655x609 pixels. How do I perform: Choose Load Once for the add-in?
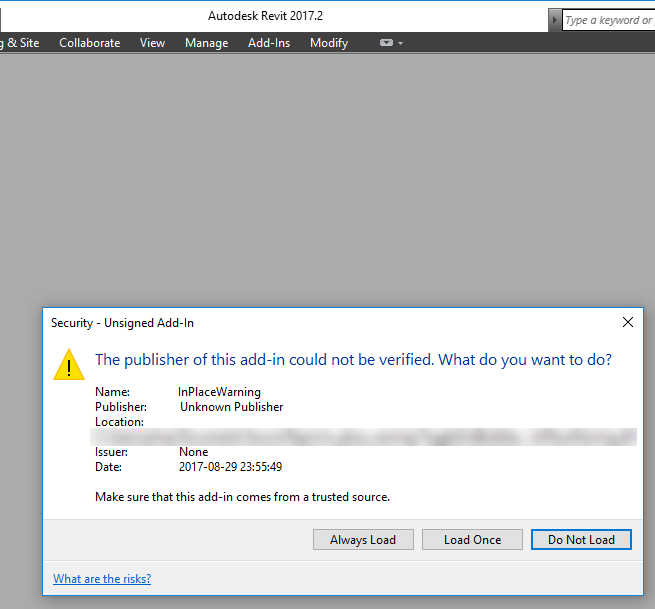coord(472,540)
